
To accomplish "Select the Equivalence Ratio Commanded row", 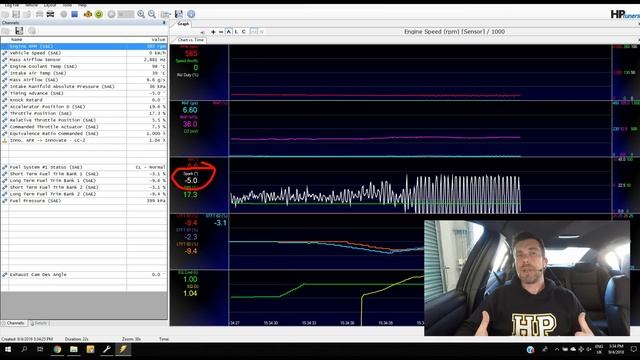I will (84, 133).
